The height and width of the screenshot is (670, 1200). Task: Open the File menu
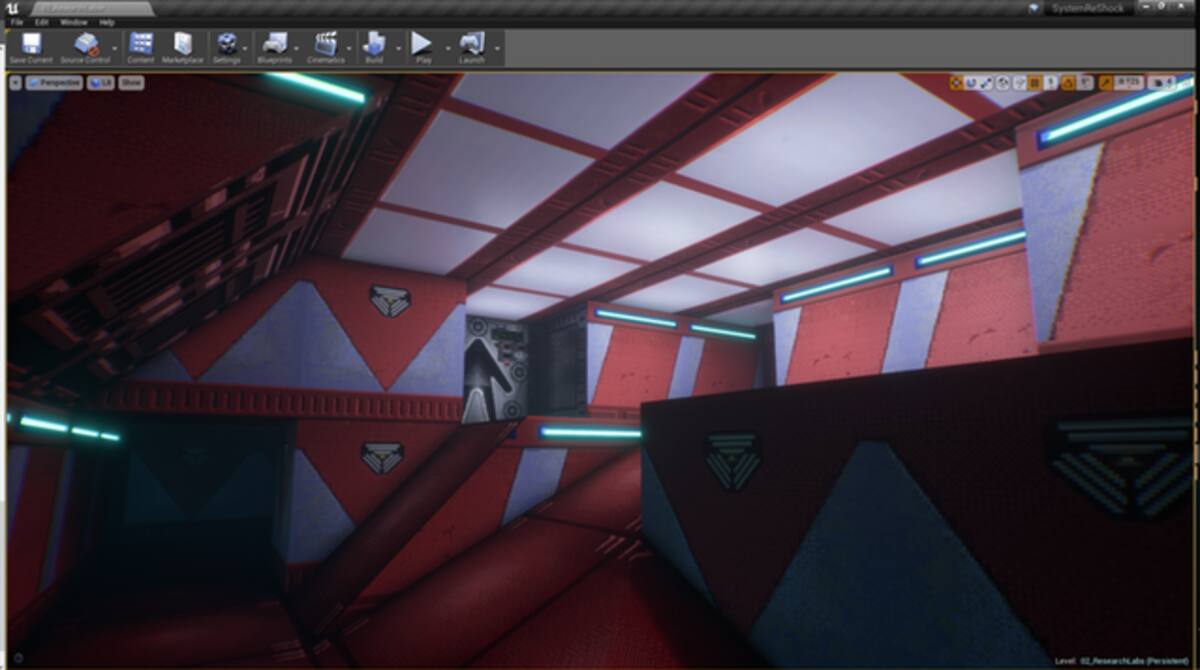(16, 22)
